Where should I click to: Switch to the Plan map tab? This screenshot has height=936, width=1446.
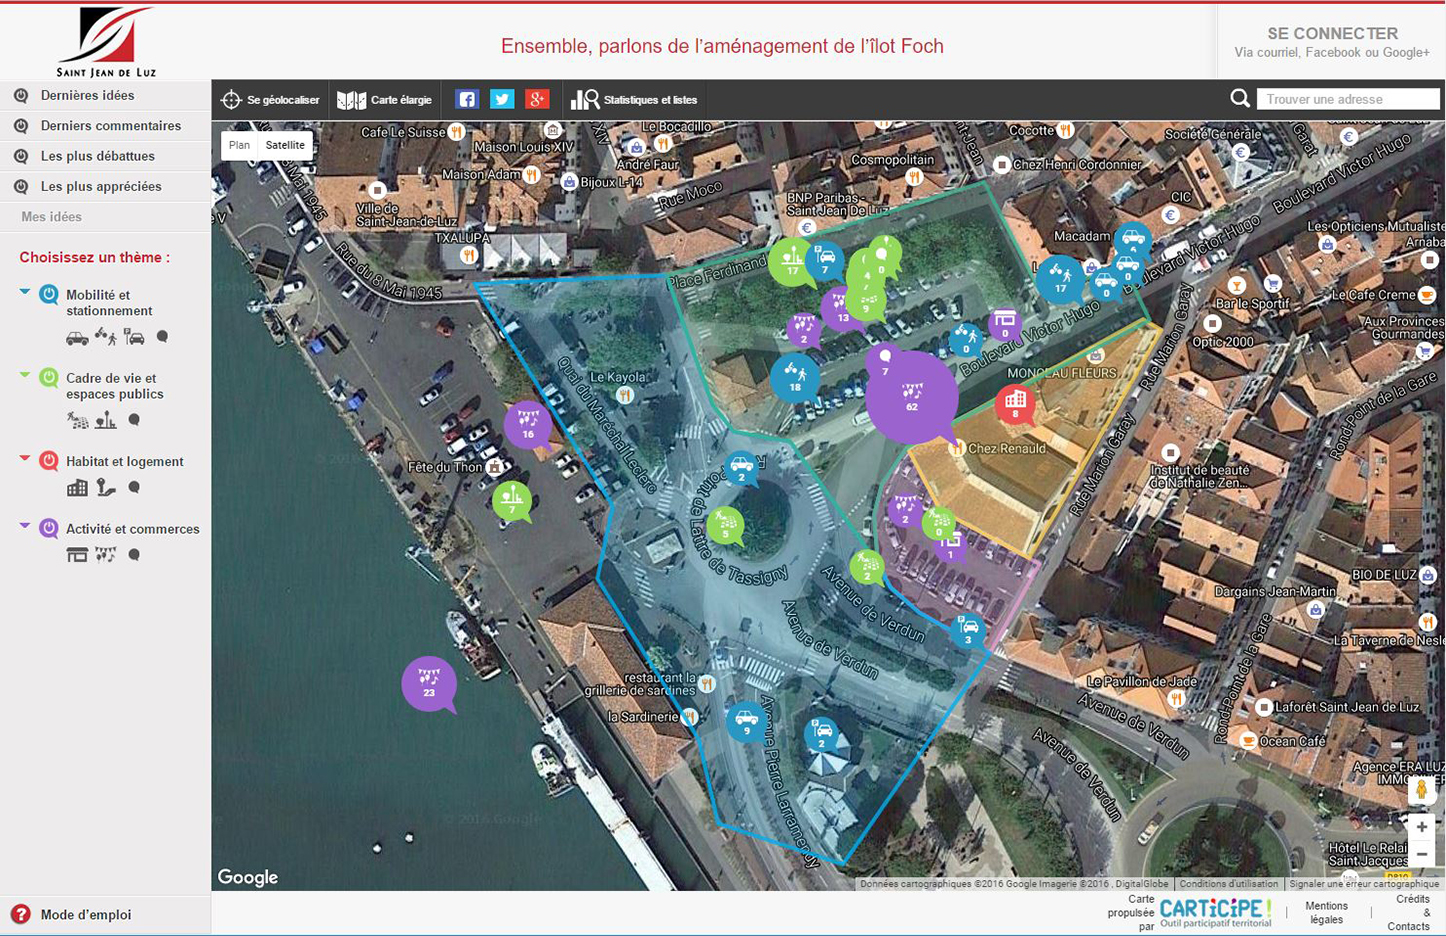[x=239, y=145]
